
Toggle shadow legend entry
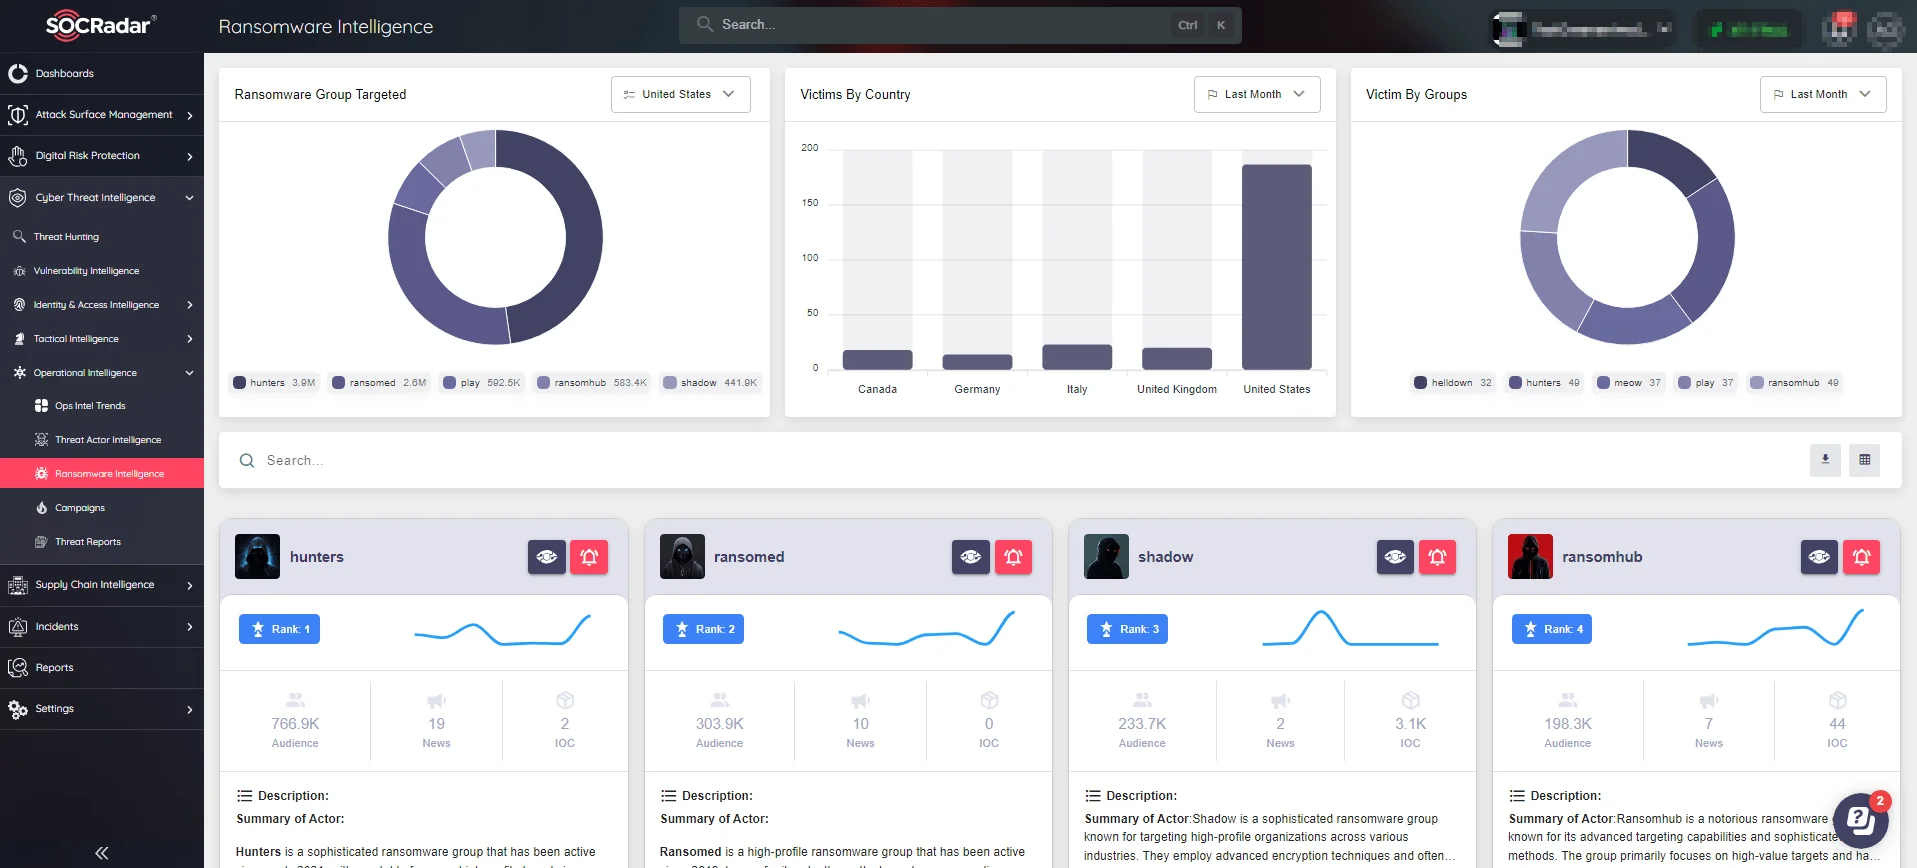coord(711,382)
